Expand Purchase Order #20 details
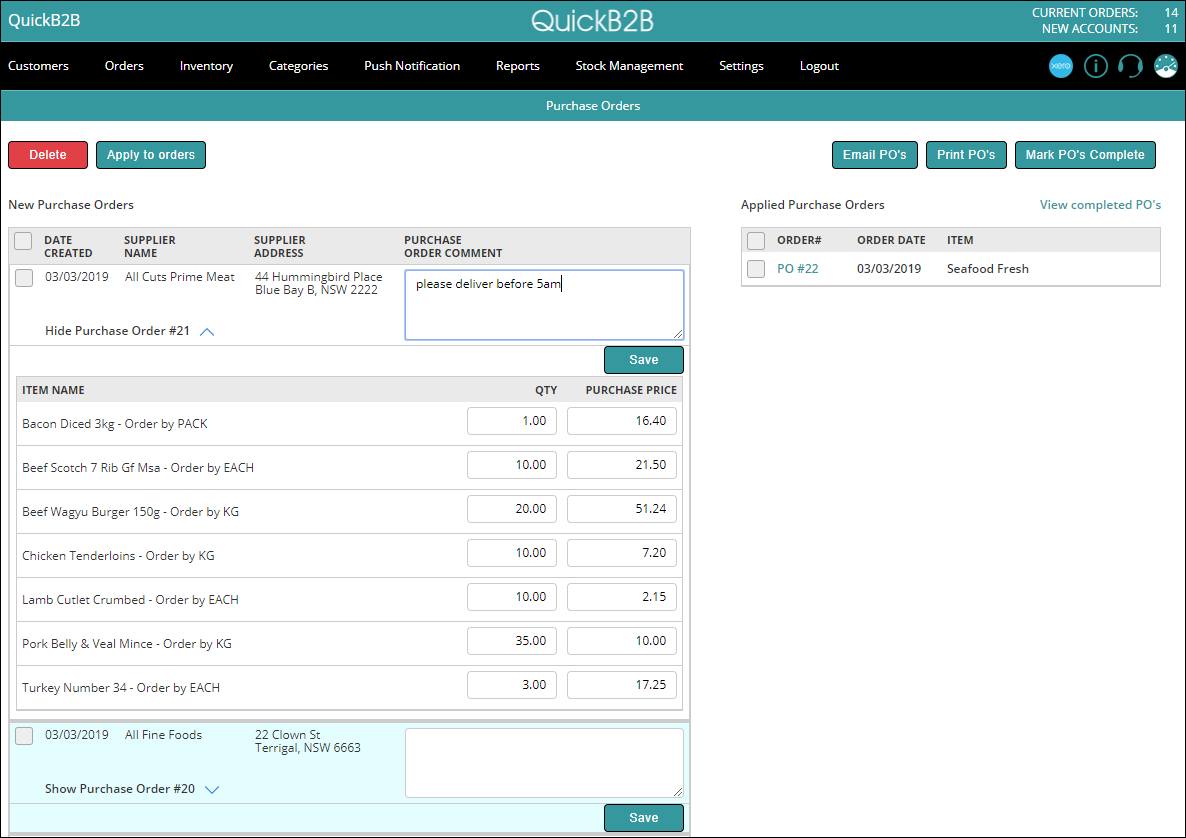The width and height of the screenshot is (1186, 838). pos(132,789)
